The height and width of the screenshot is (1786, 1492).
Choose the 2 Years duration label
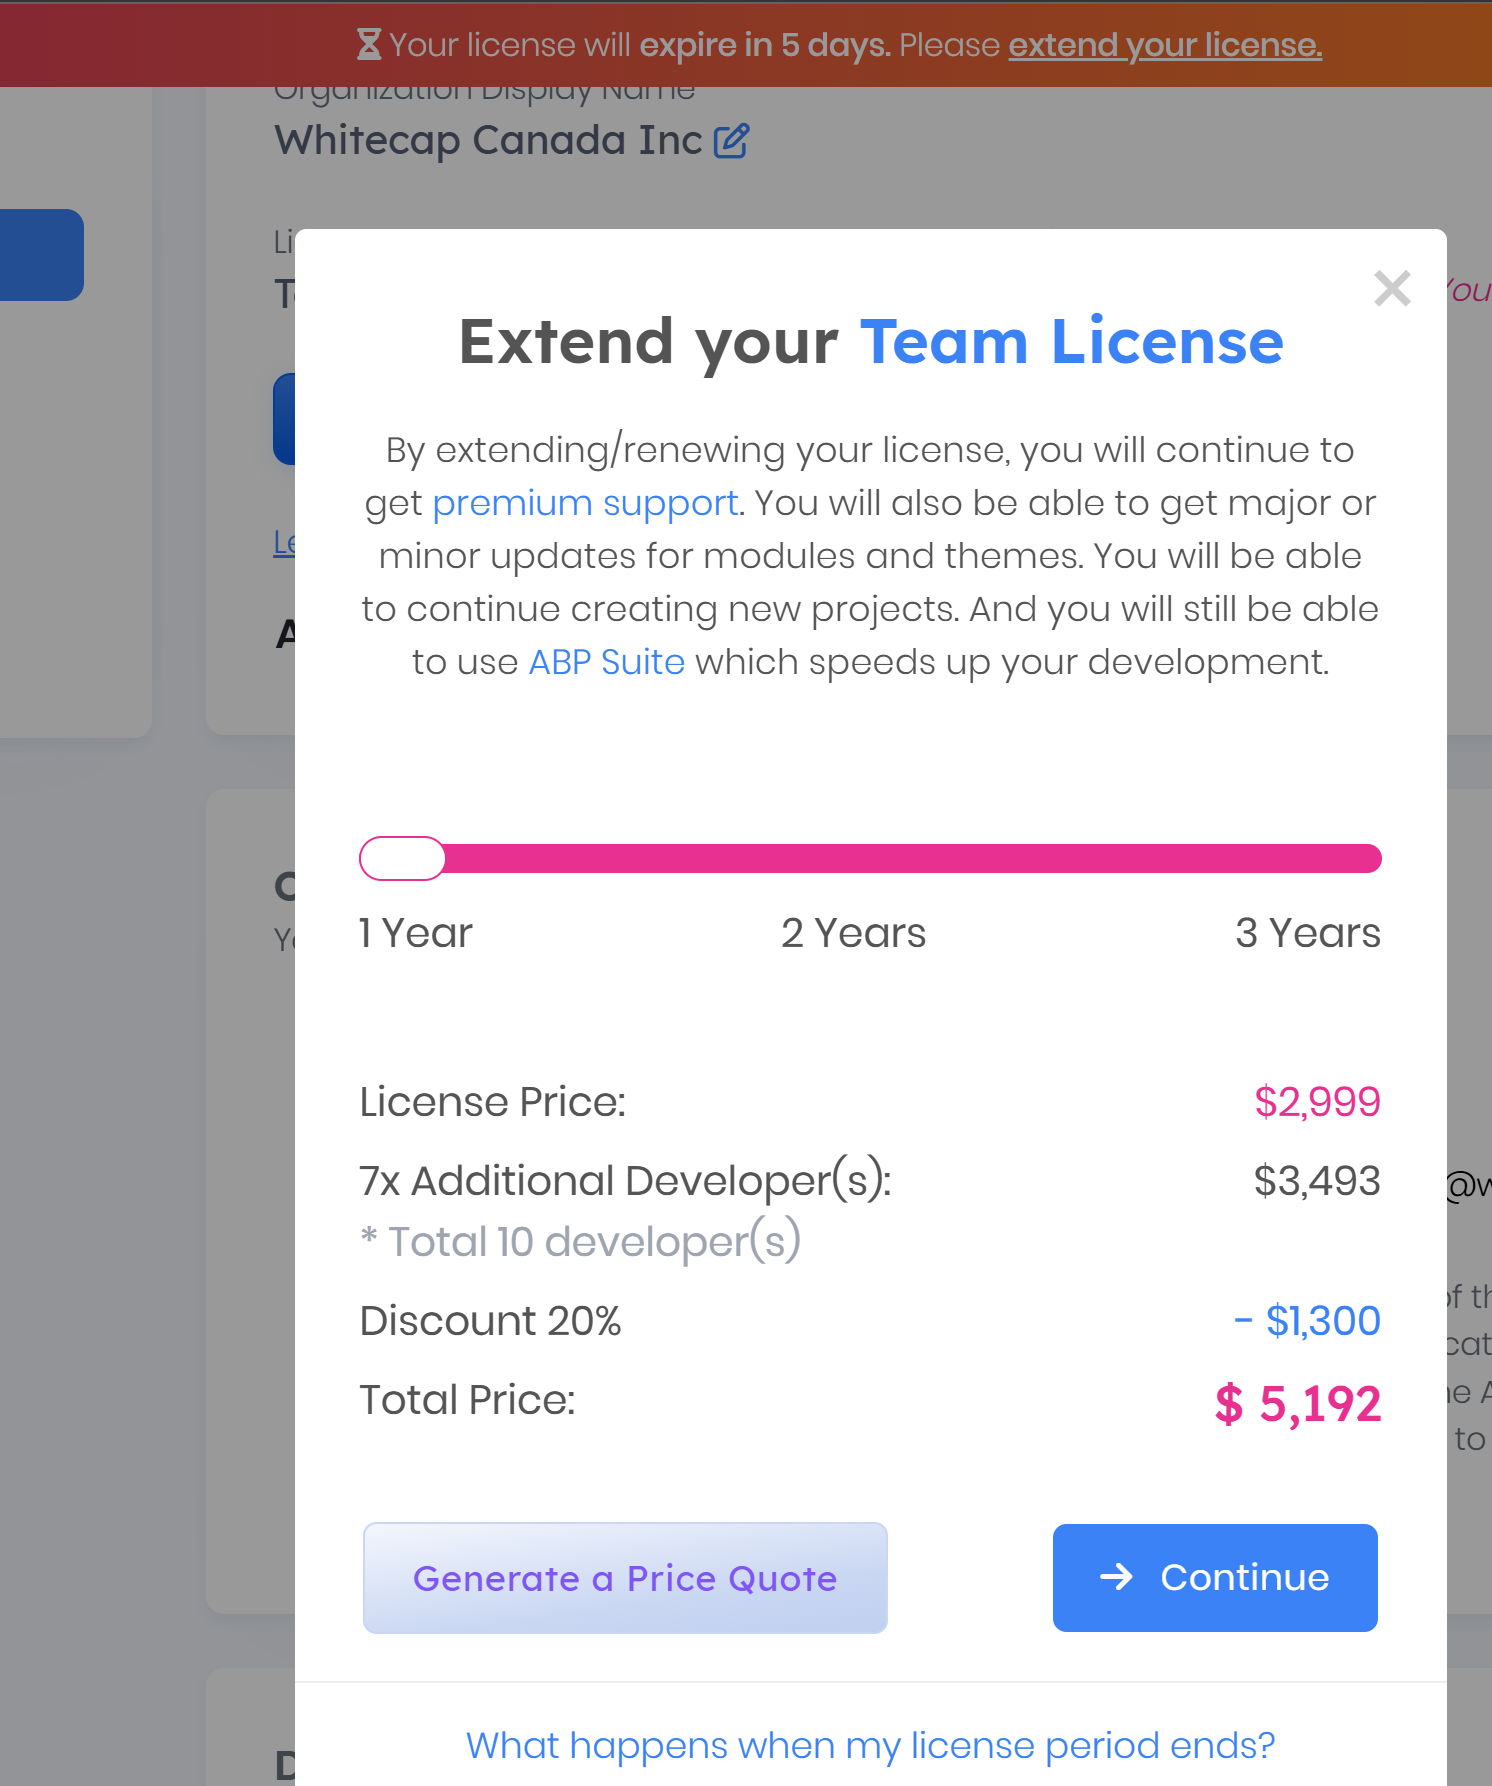[853, 933]
